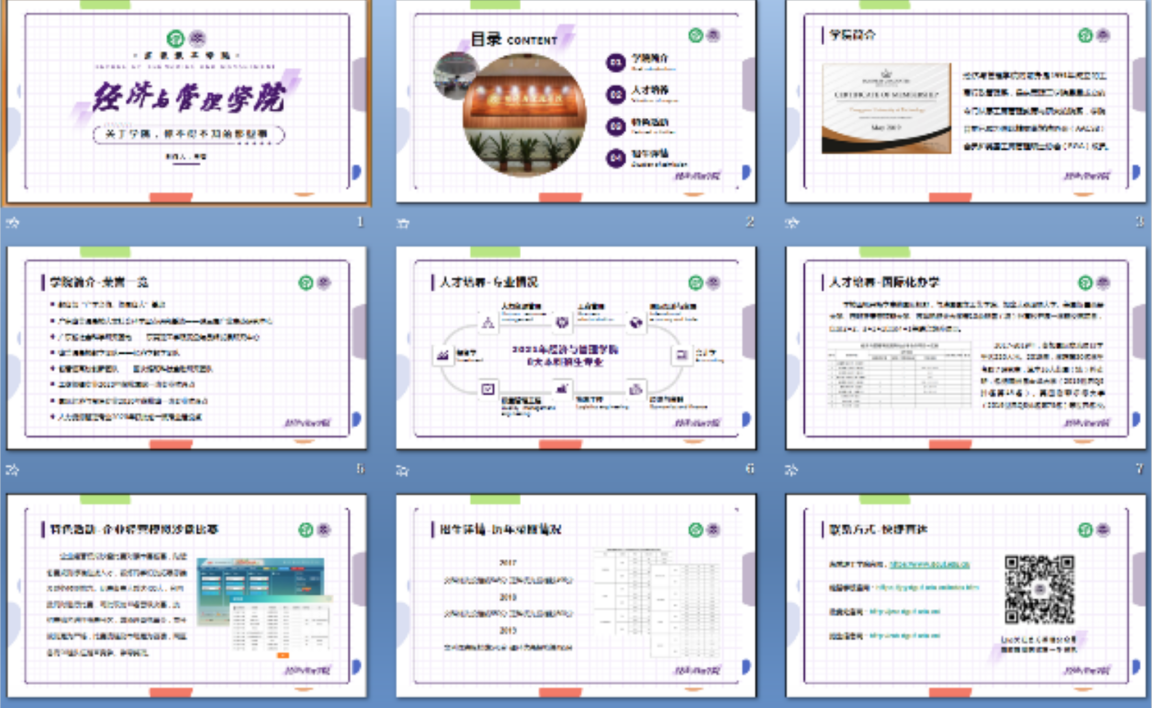Open the 学院简介-发展一览 slide thumbnail
The height and width of the screenshot is (708, 1152).
click(x=186, y=349)
